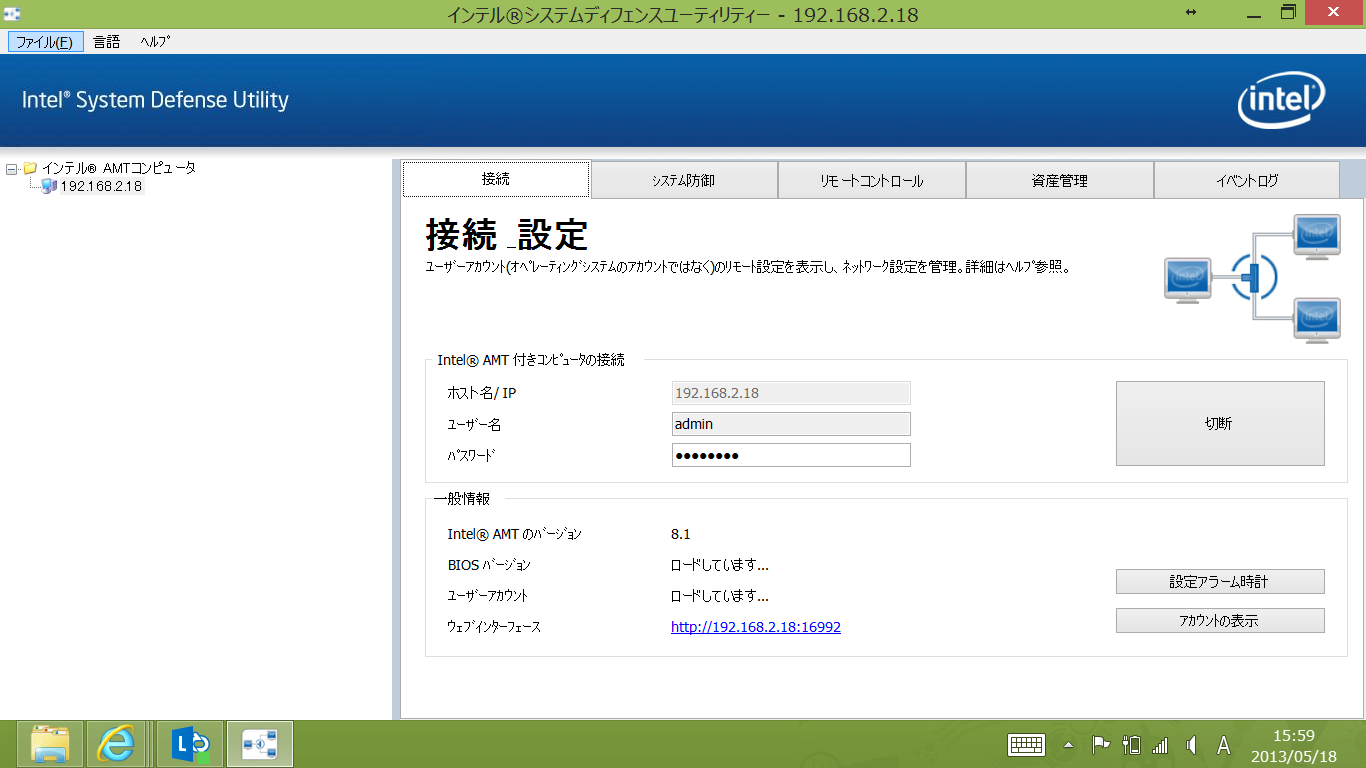This screenshot has height=768, width=1366.
Task: Switch to the イベントログ tab
Action: pos(1247,181)
